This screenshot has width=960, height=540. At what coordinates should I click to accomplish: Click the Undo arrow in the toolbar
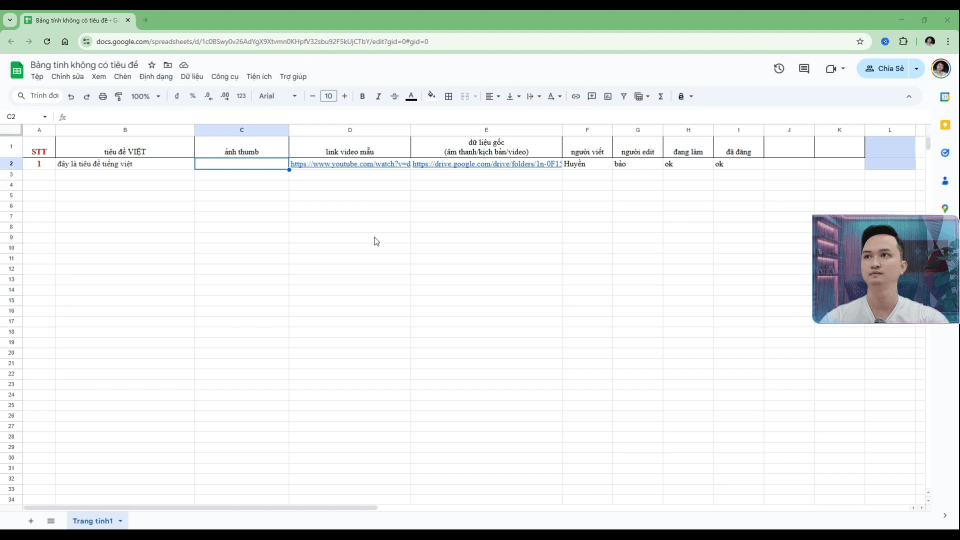point(71,97)
